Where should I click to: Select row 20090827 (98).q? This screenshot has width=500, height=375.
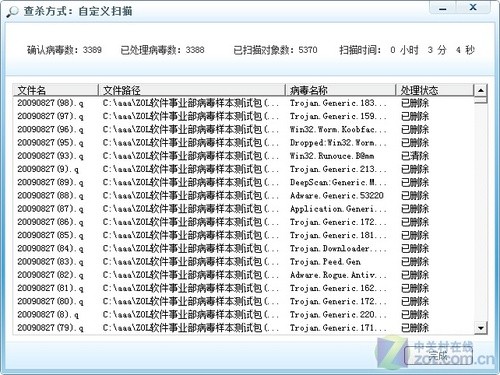[243, 103]
